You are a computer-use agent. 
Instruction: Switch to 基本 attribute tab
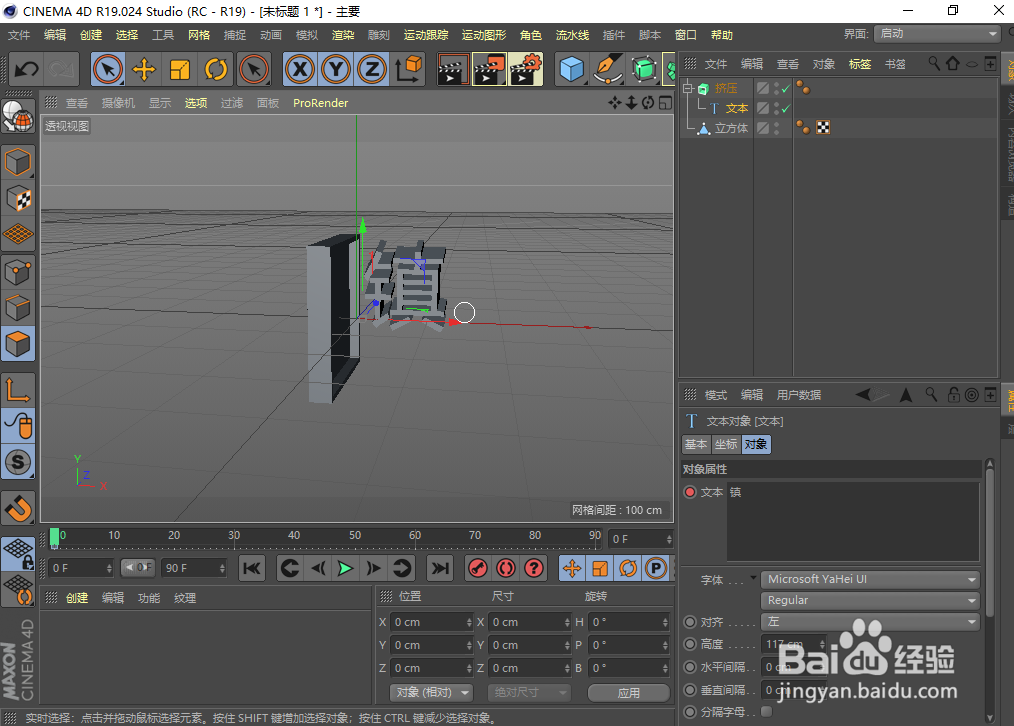[696, 444]
